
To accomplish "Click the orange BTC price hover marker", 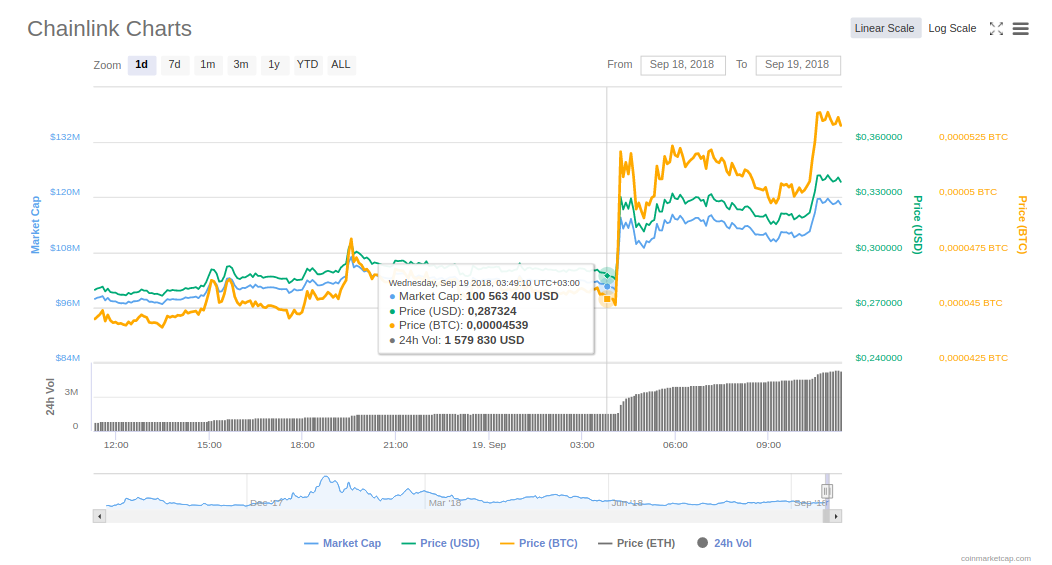I will click(x=607, y=299).
